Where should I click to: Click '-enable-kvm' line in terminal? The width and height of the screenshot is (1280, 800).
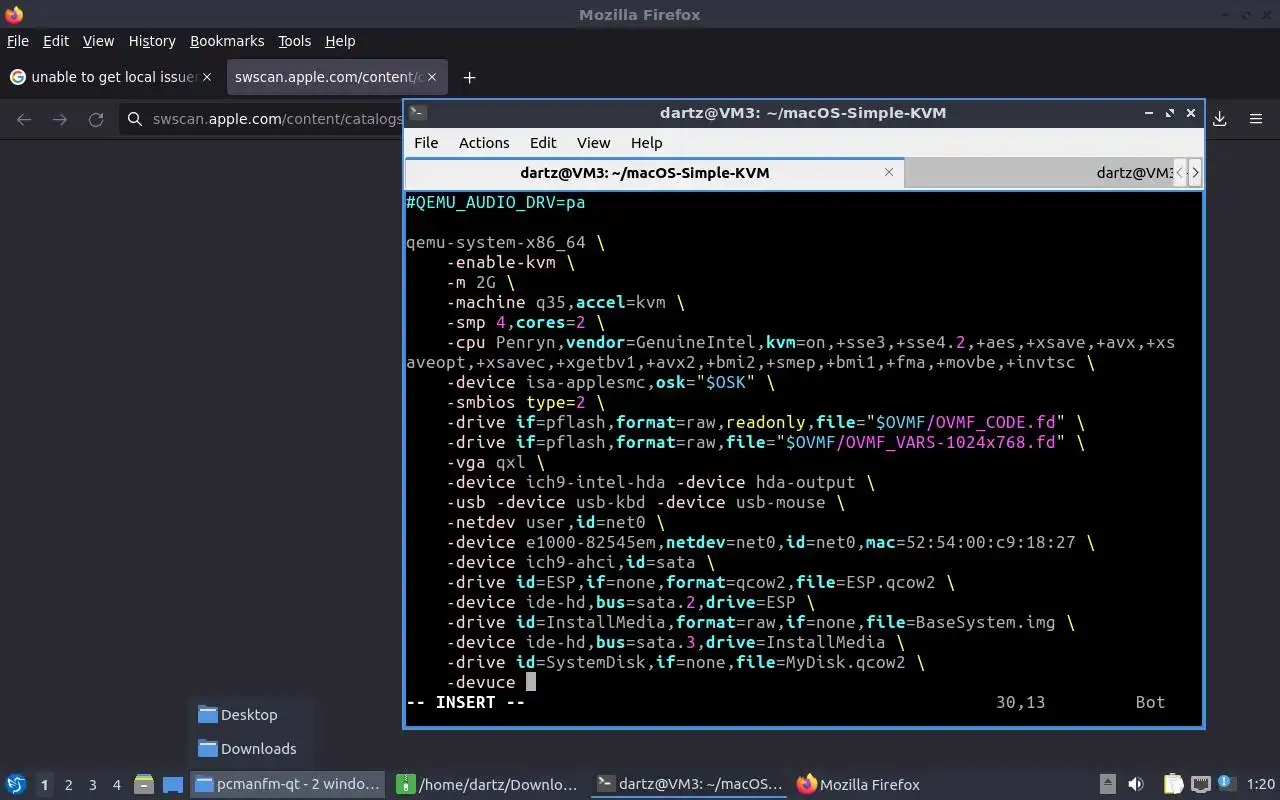[x=510, y=262]
